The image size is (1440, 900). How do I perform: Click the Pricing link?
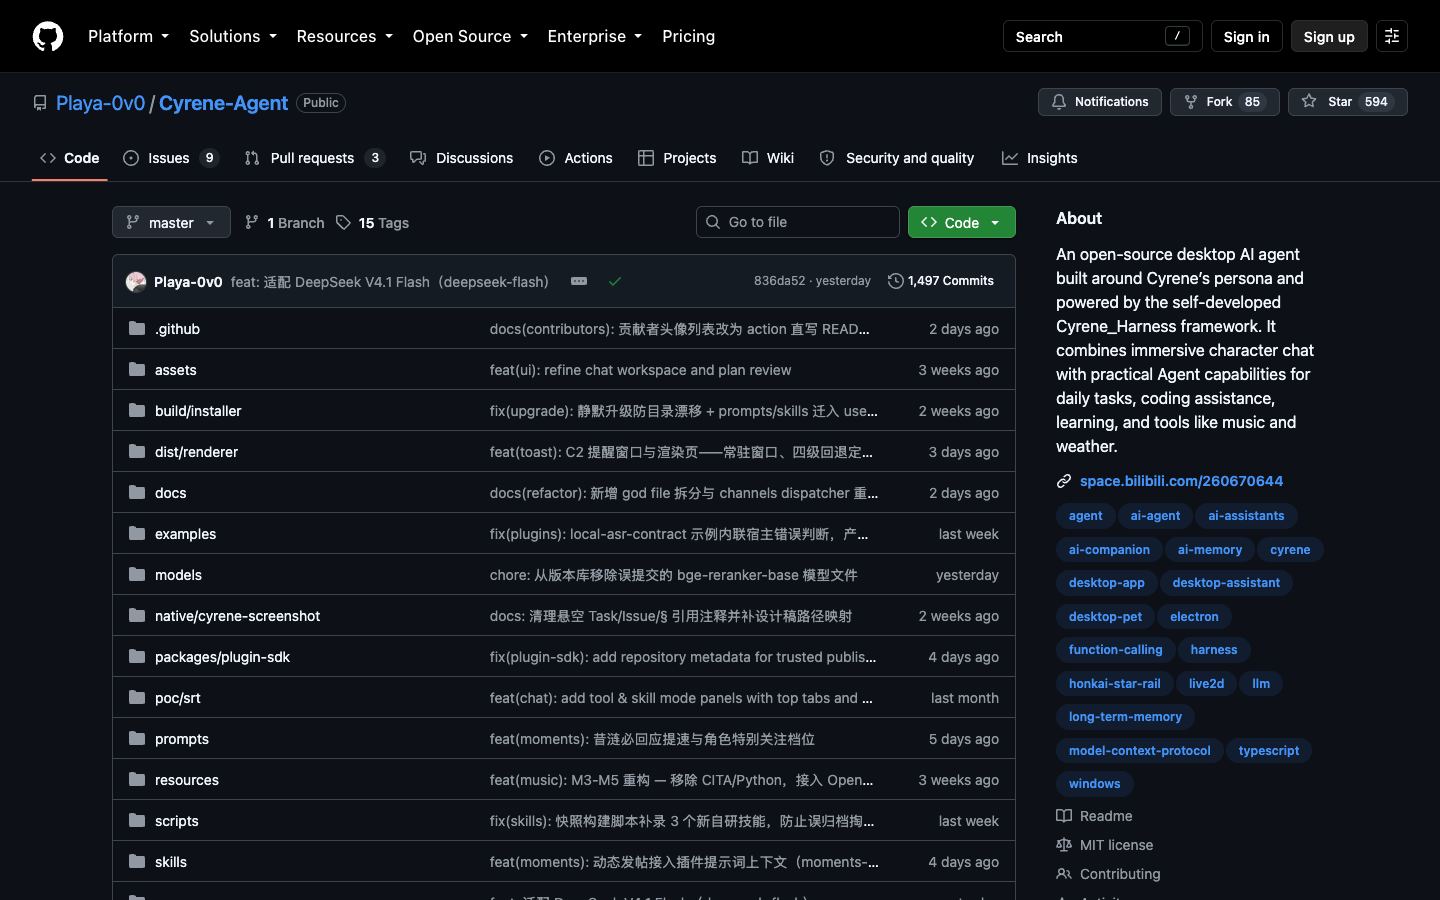pyautogui.click(x=688, y=36)
